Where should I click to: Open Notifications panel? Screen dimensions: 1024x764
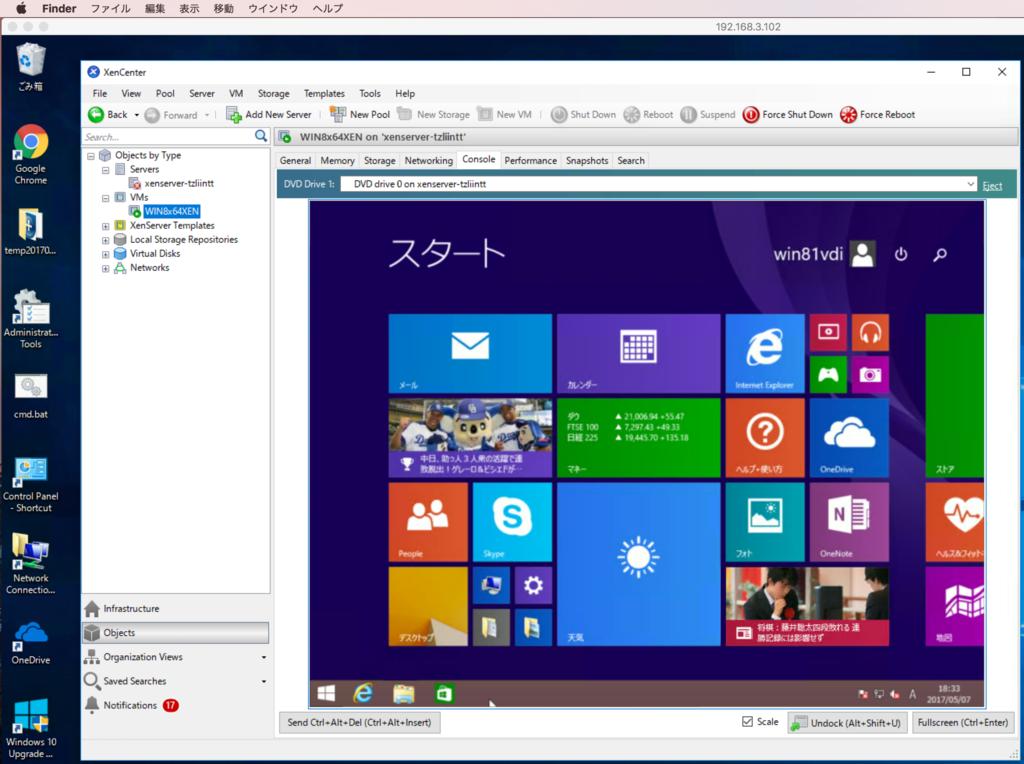click(131, 705)
